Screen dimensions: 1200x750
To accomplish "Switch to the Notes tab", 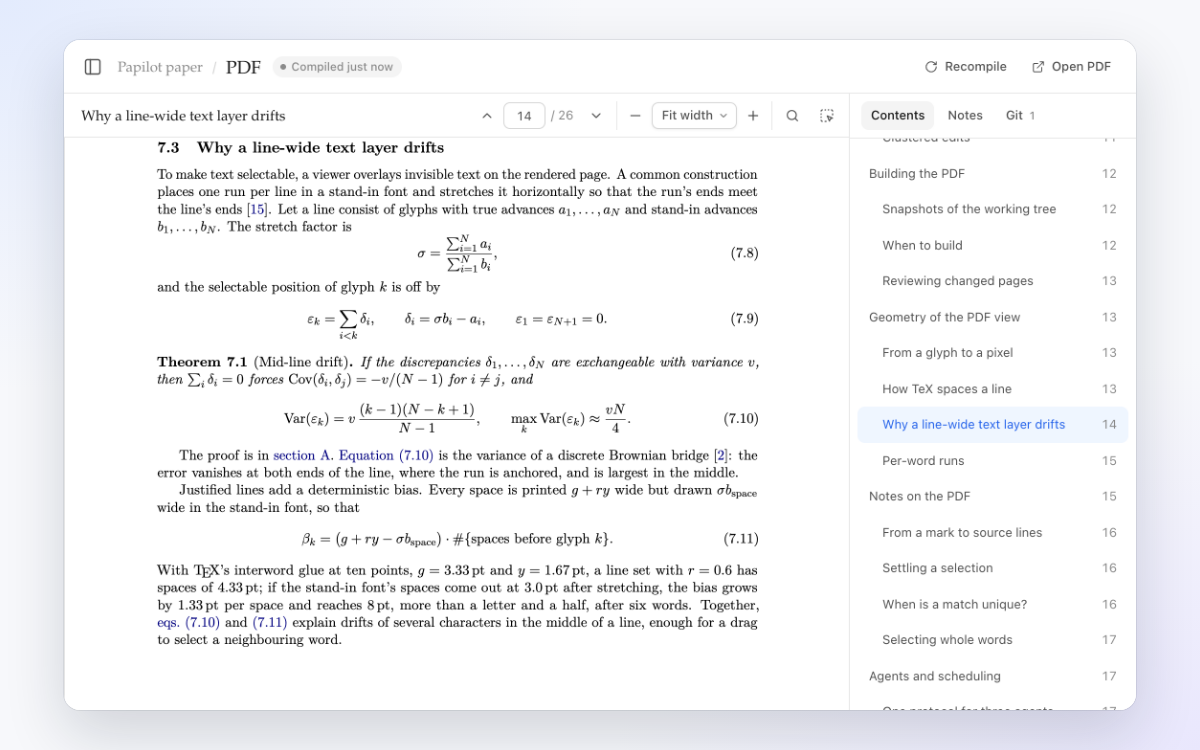I will pyautogui.click(x=965, y=116).
